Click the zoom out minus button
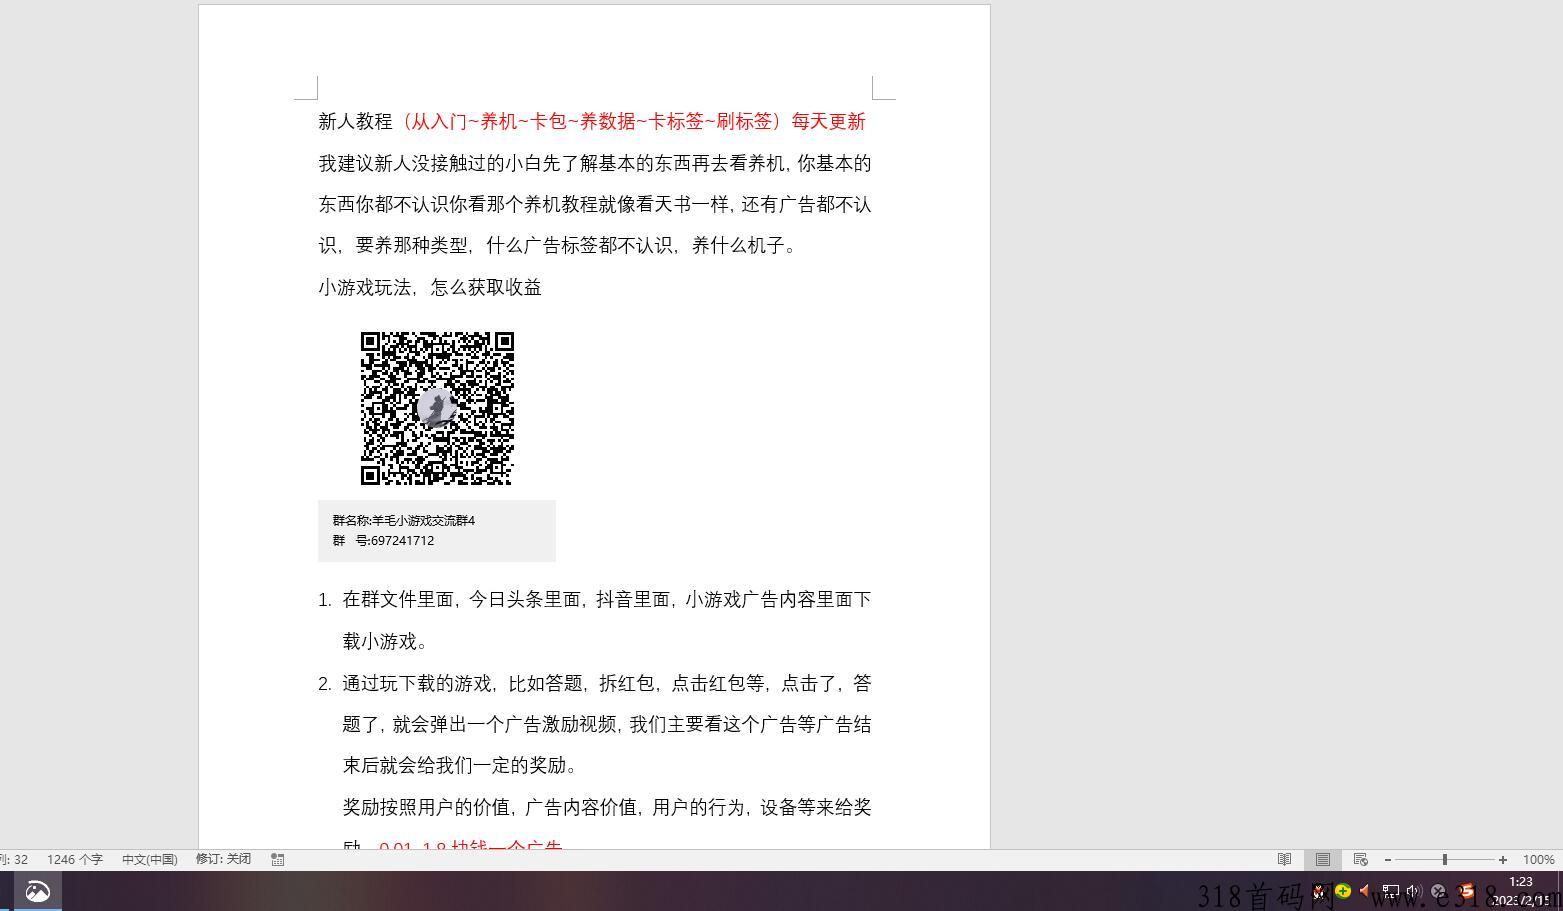1563x911 pixels. pos(1388,860)
